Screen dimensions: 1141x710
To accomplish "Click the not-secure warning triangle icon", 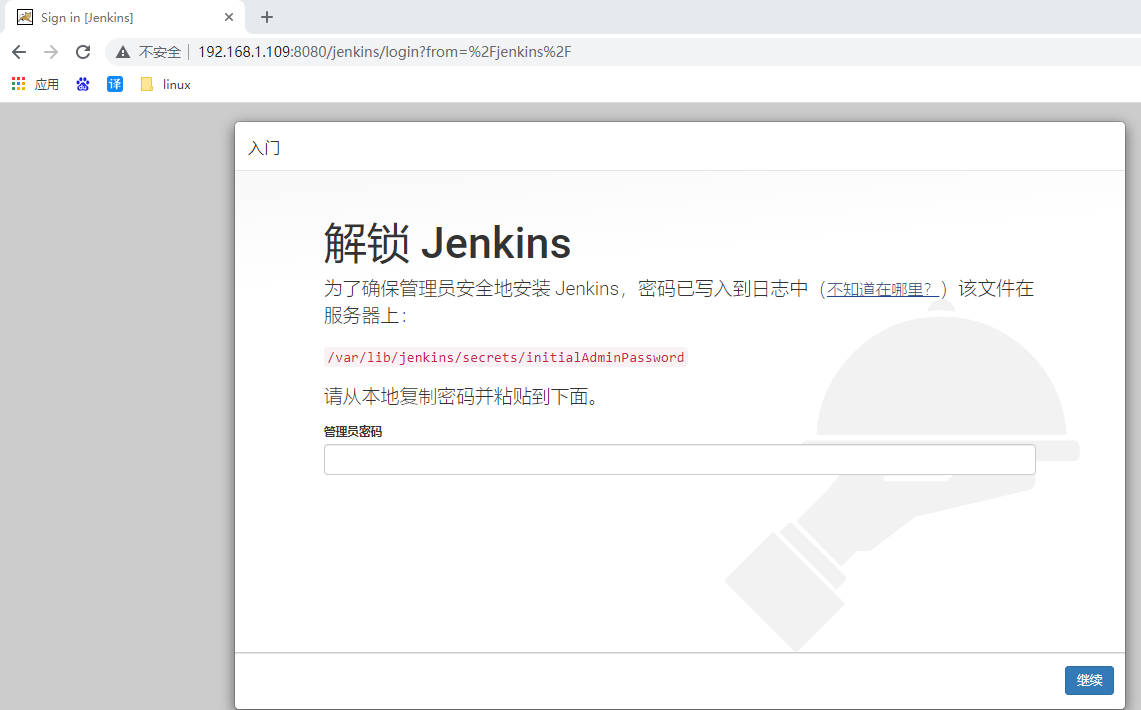I will point(123,52).
